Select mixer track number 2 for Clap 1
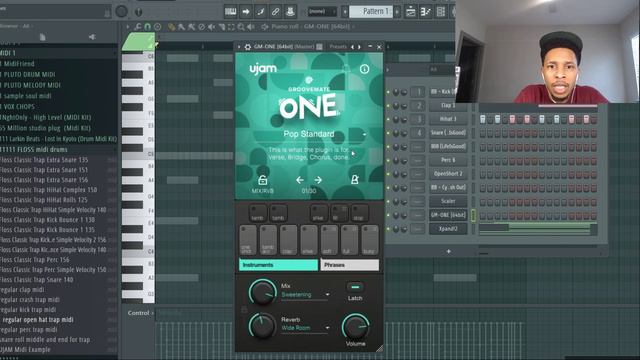Screen dimensions: 640x360 point(418,106)
